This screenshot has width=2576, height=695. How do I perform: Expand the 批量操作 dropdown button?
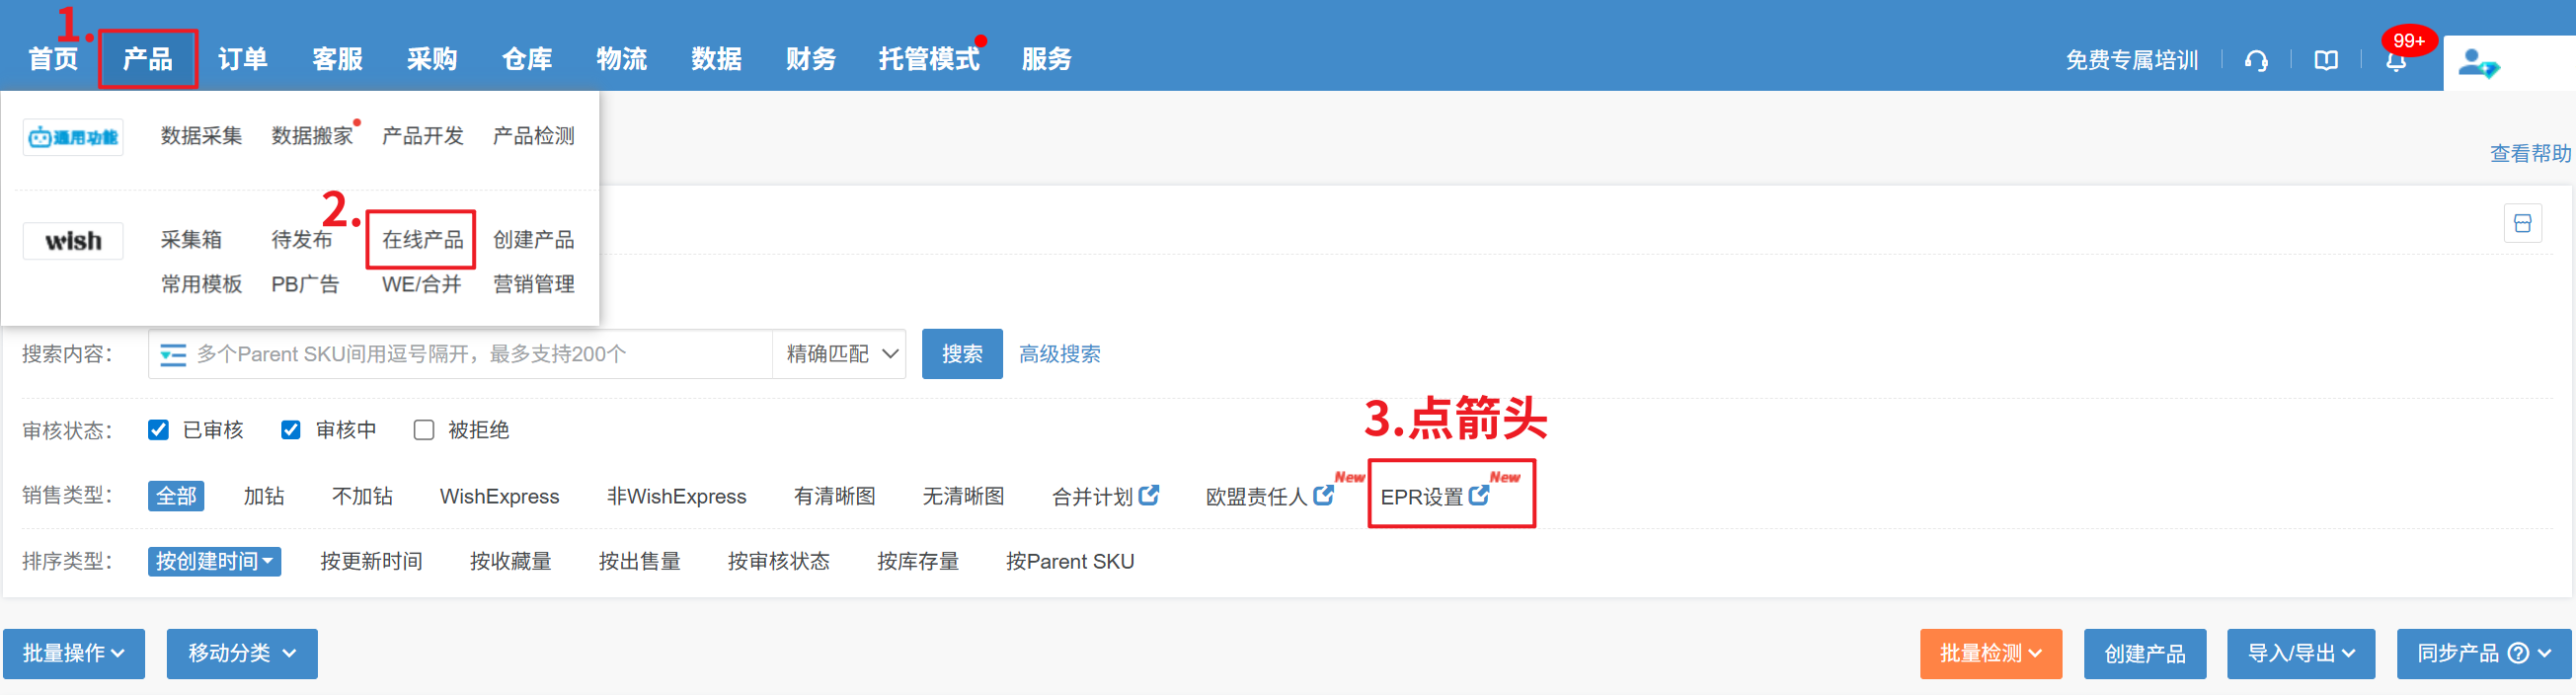[74, 653]
